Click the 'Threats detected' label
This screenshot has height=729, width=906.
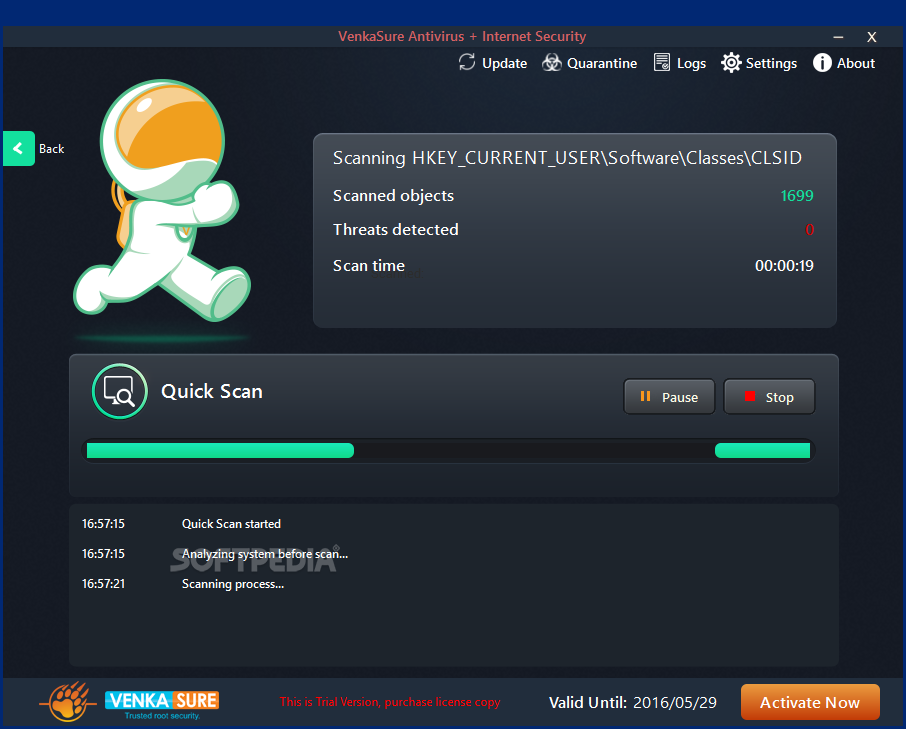[x=396, y=230]
